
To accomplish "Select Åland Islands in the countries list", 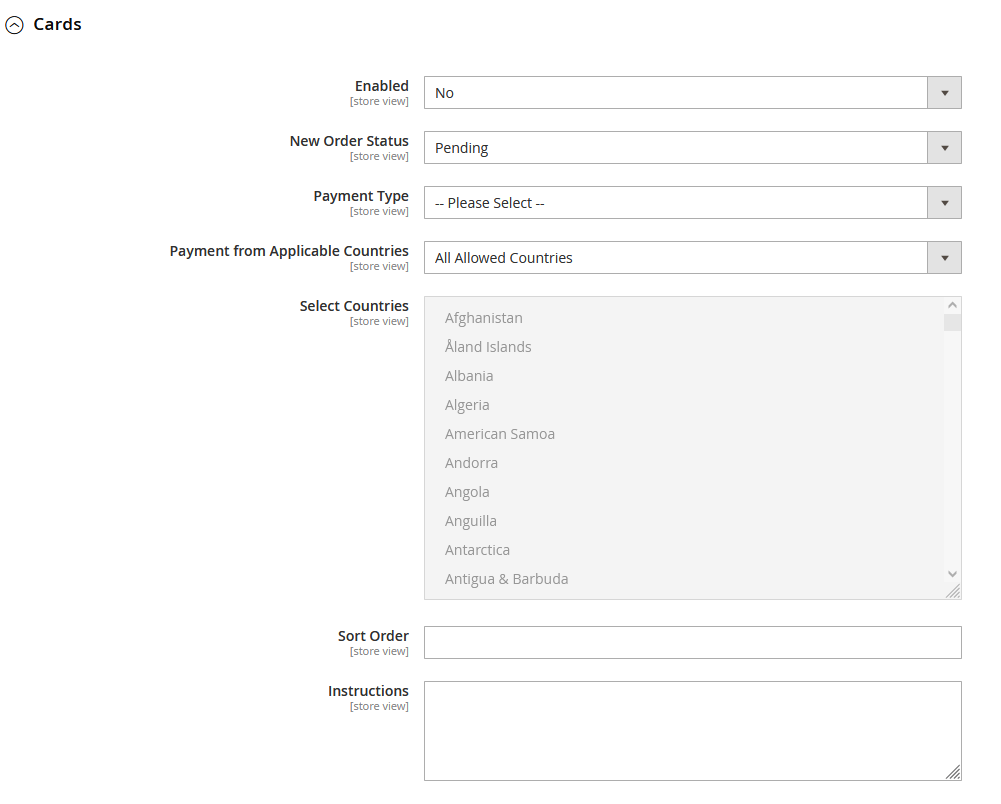I will (x=488, y=347).
